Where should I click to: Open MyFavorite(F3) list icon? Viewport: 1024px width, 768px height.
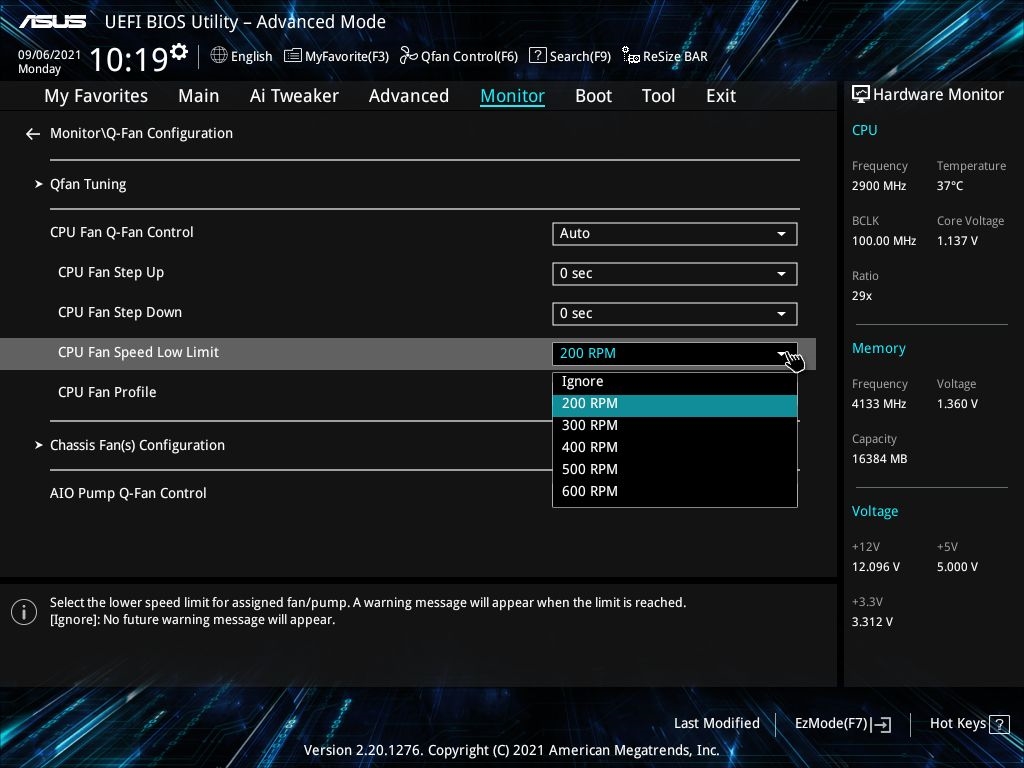point(293,56)
